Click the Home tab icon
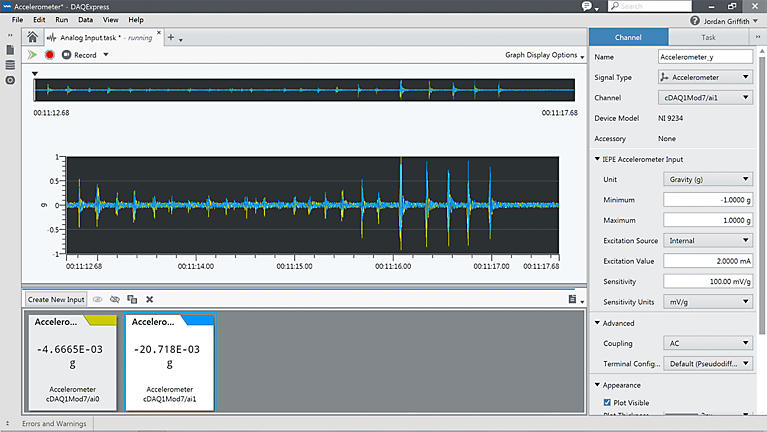This screenshot has height=432, width=767. 33,37
